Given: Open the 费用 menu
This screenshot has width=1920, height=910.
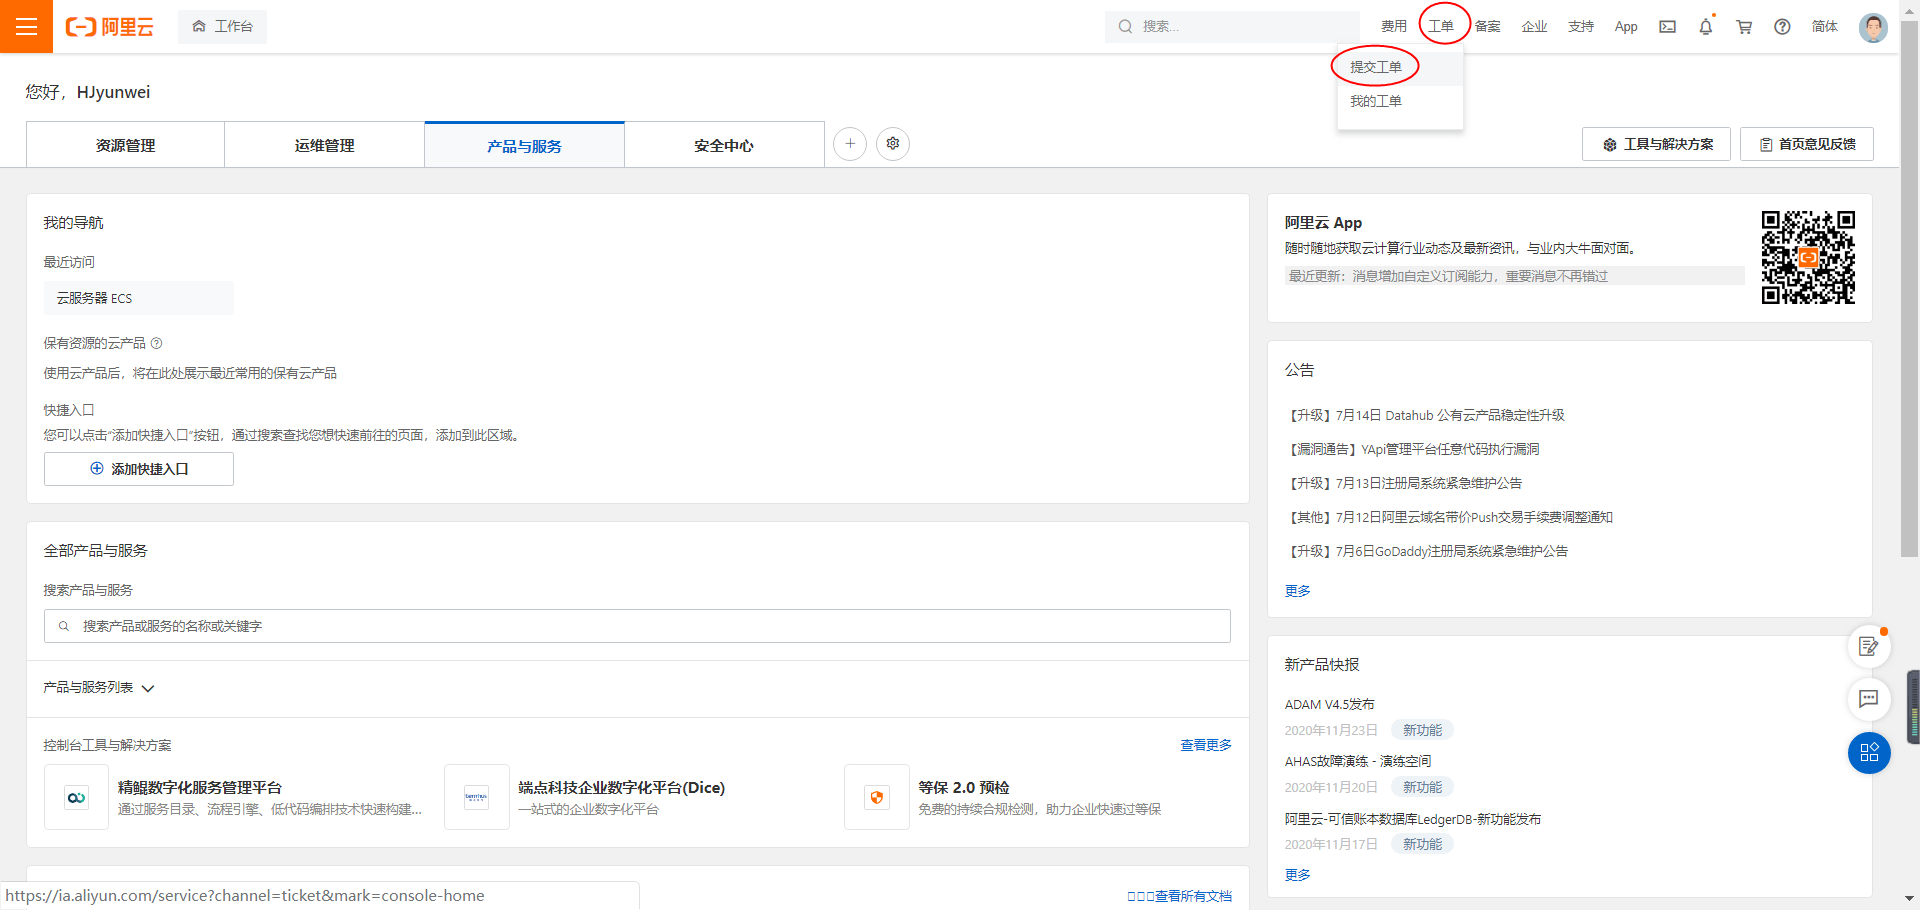Looking at the screenshot, I should coord(1394,27).
